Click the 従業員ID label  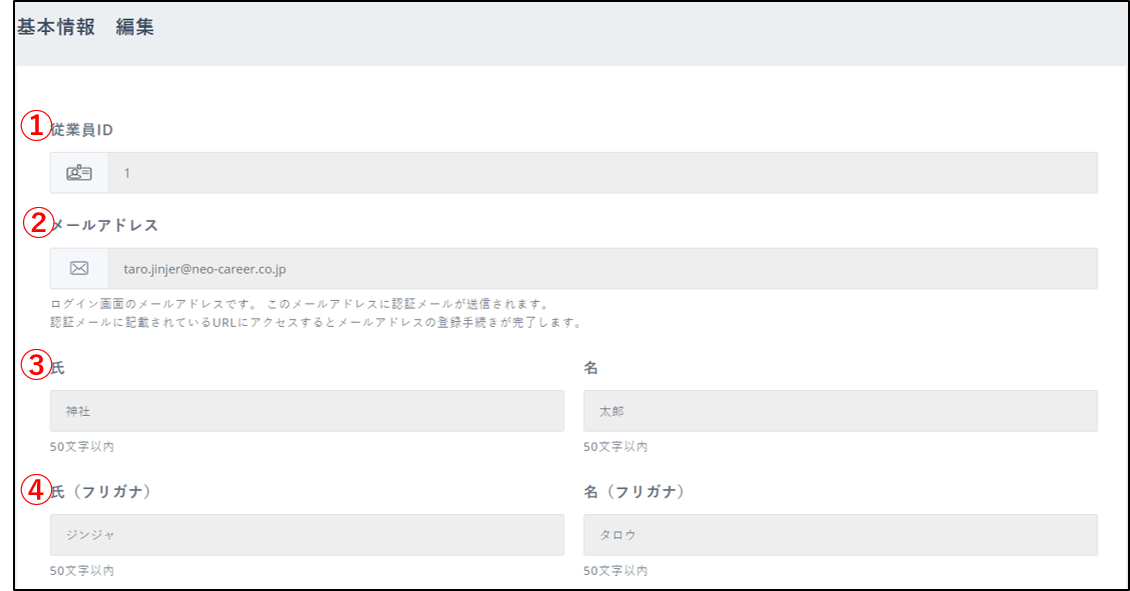(x=82, y=129)
